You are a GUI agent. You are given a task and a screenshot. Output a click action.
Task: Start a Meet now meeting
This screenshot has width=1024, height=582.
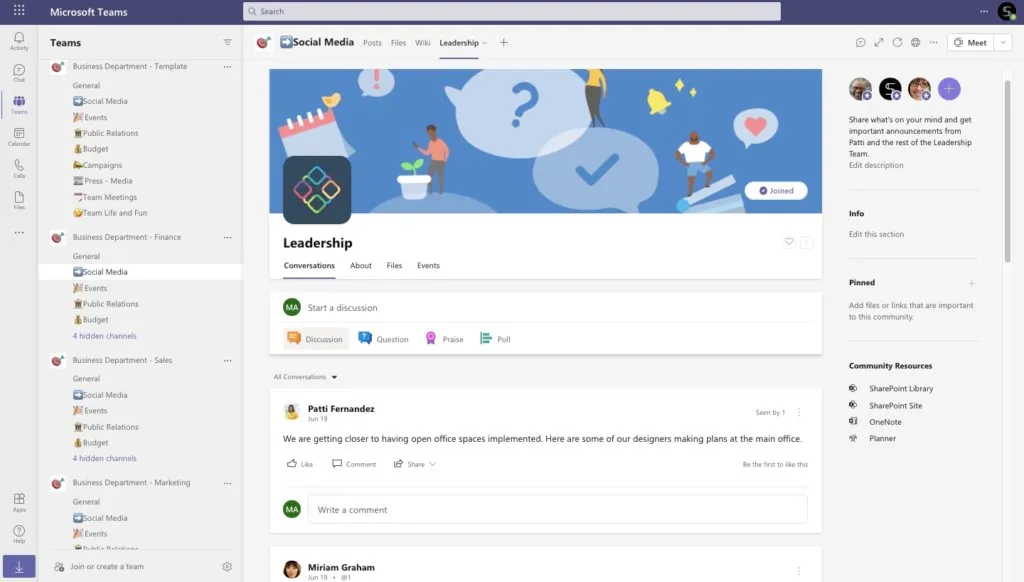[x=970, y=42]
